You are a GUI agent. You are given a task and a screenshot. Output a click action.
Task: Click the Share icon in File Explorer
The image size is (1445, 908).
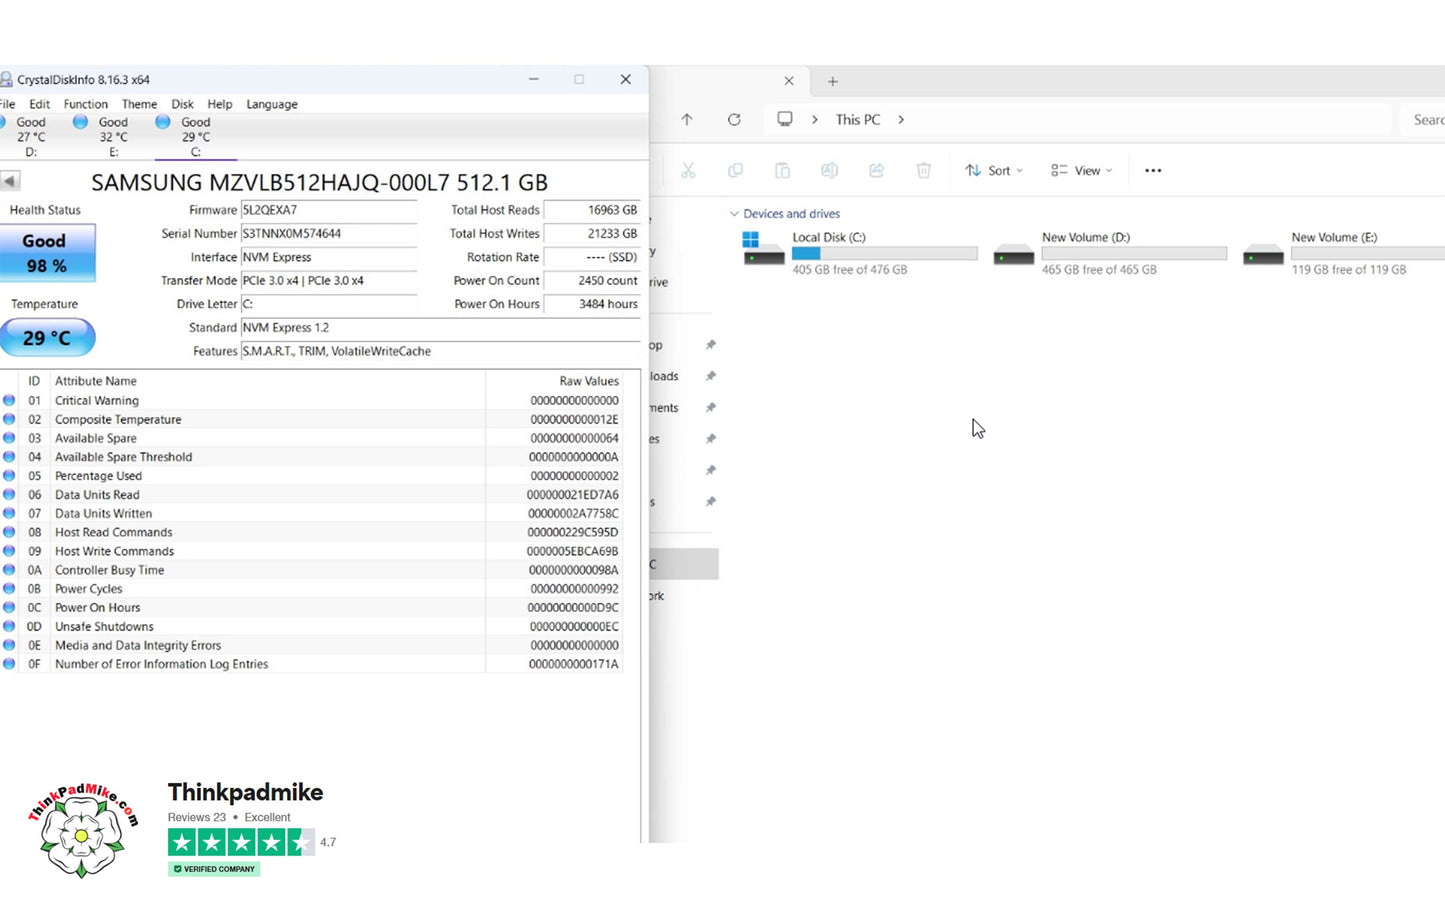point(877,170)
